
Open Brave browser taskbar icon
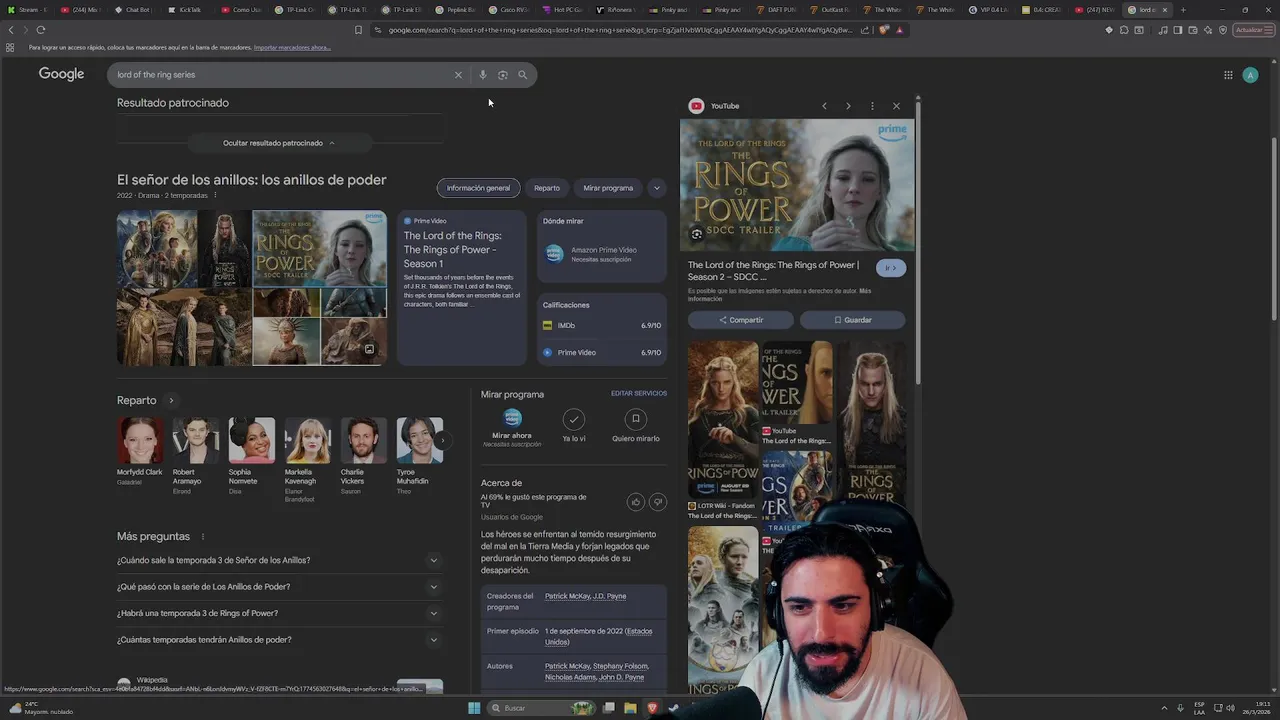652,708
